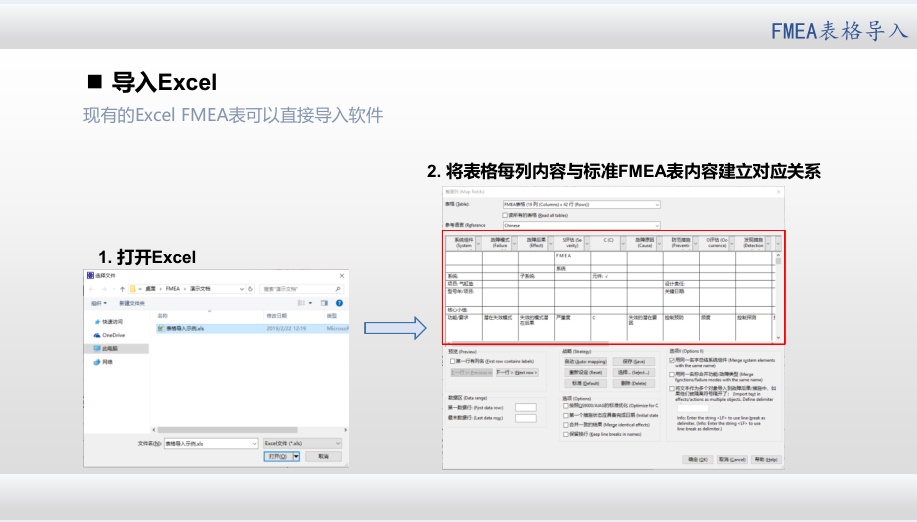Click the First data row input field
Viewport: 917px width, 522px height.
point(526,407)
